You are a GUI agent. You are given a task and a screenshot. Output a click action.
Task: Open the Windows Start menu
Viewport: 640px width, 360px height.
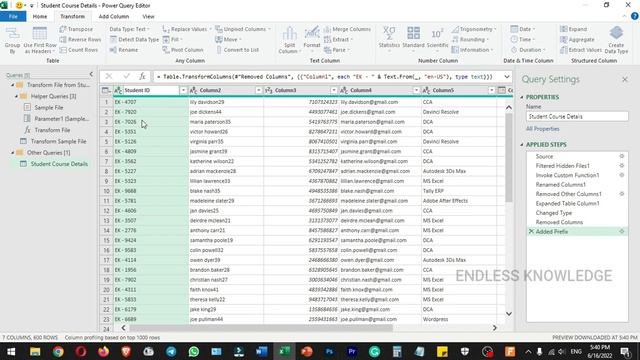click(11, 351)
